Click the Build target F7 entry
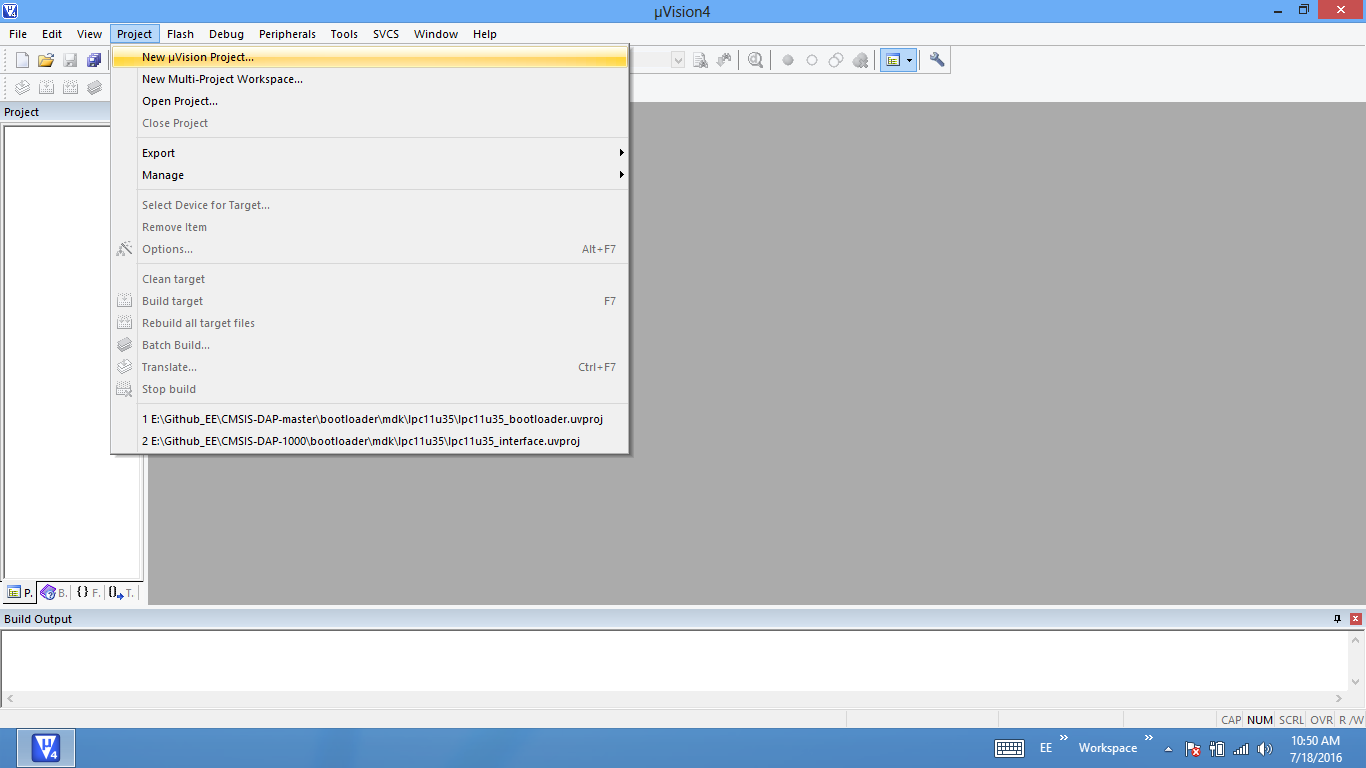 tap(370, 301)
